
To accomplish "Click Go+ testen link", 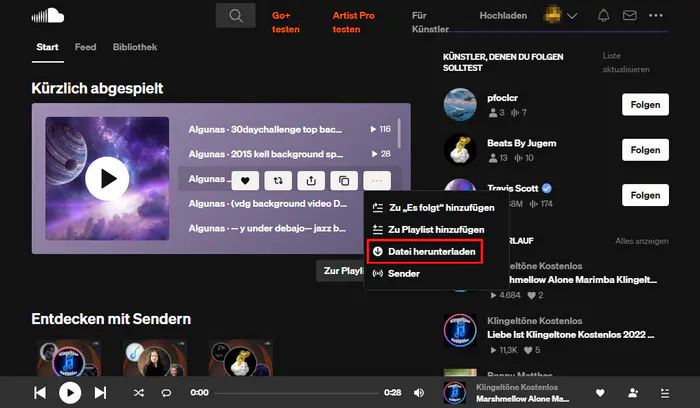I will pyautogui.click(x=286, y=22).
